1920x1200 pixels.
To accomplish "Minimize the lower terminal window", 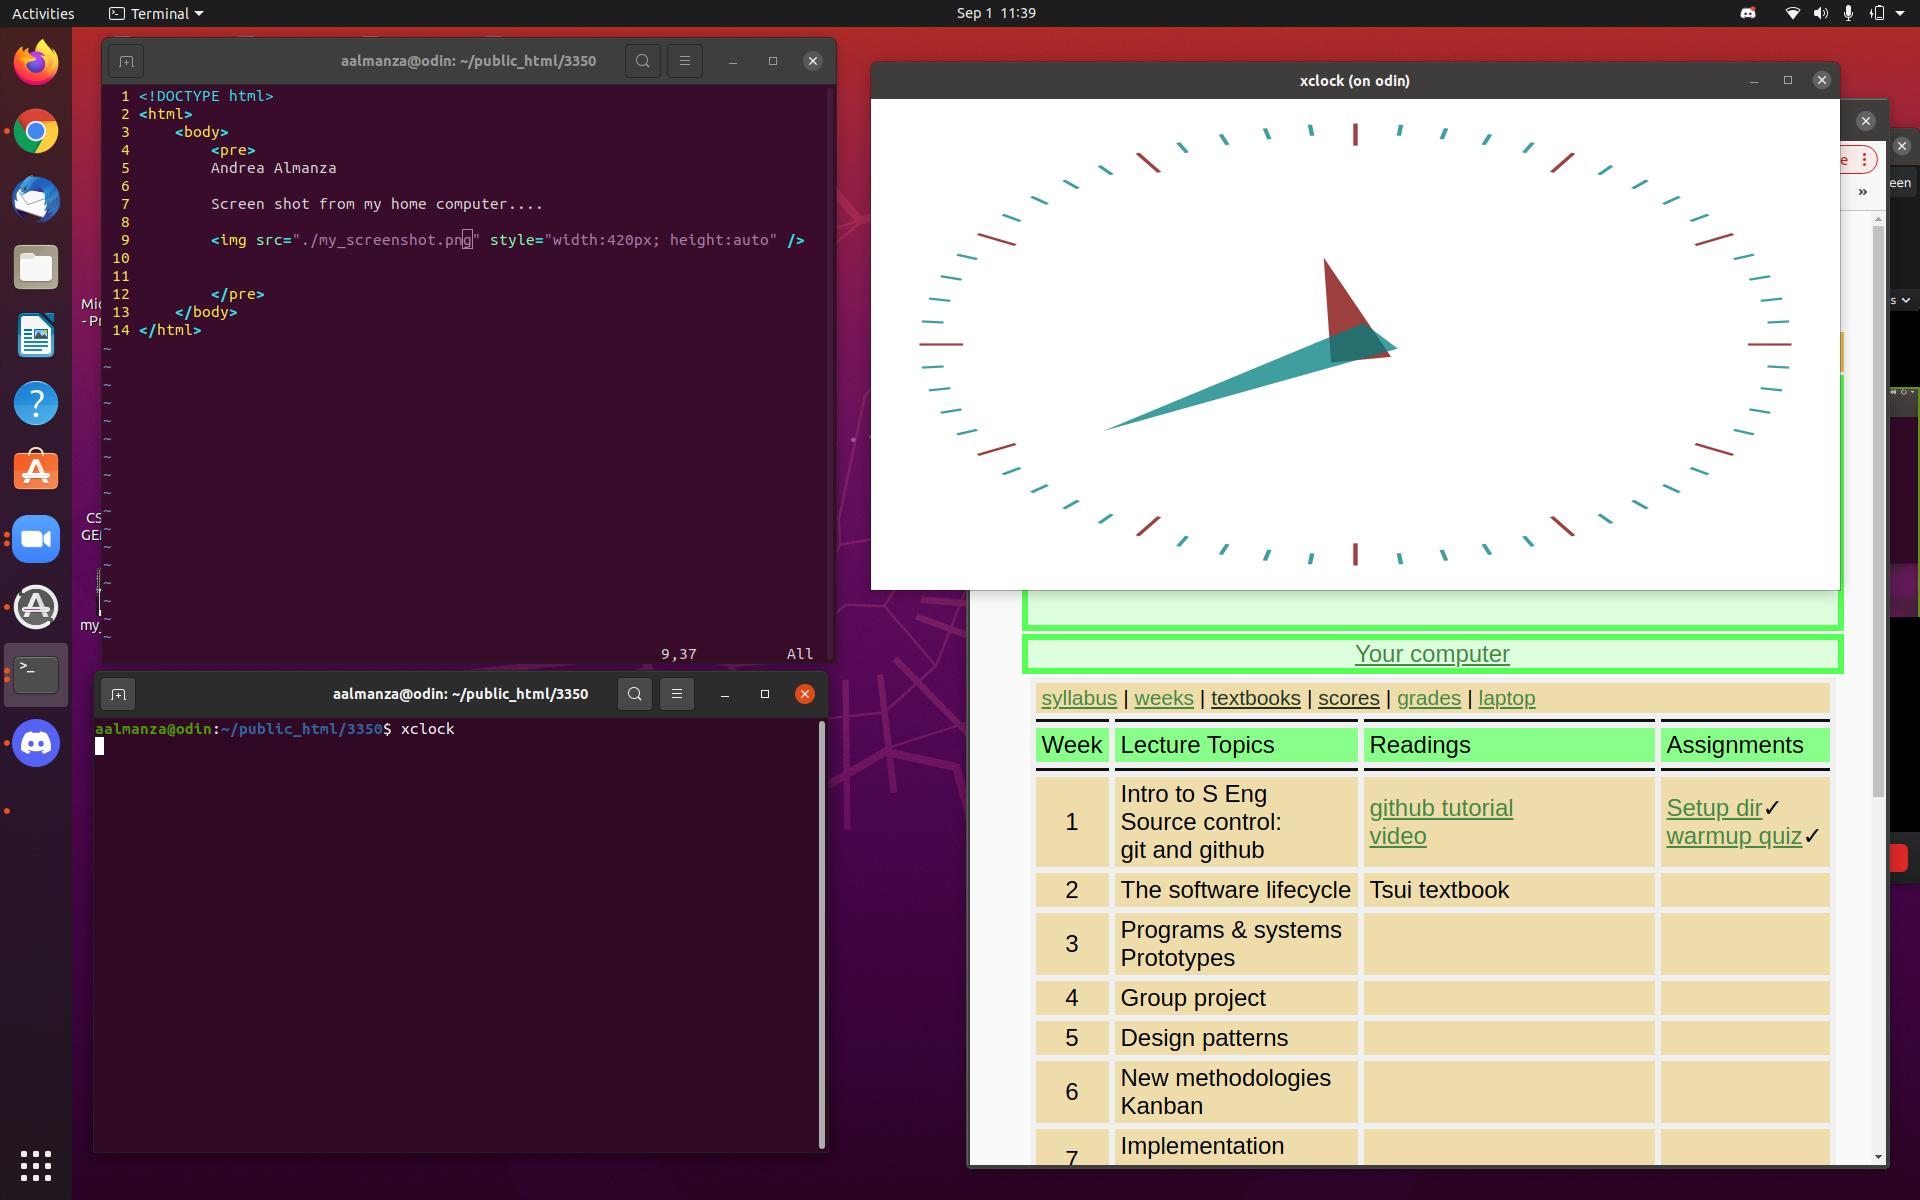I will click(x=725, y=694).
